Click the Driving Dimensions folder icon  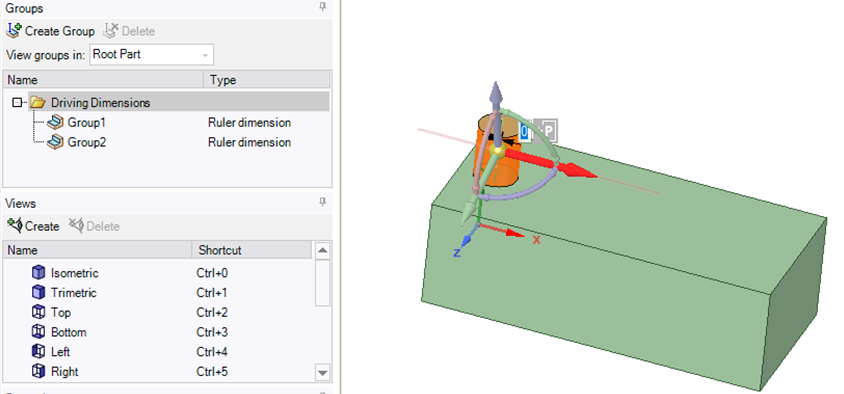click(37, 102)
